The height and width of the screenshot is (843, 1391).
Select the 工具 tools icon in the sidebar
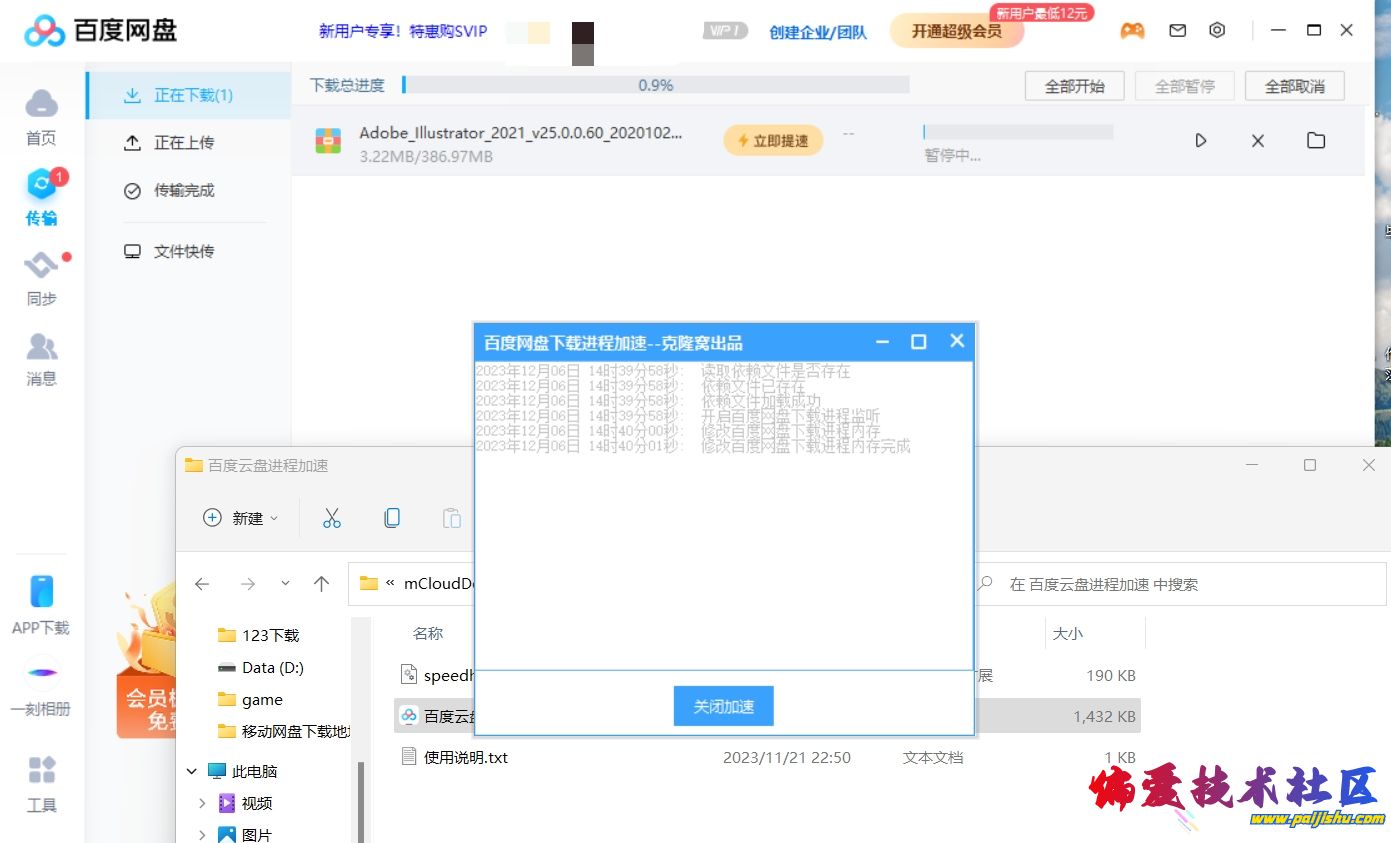tap(41, 782)
